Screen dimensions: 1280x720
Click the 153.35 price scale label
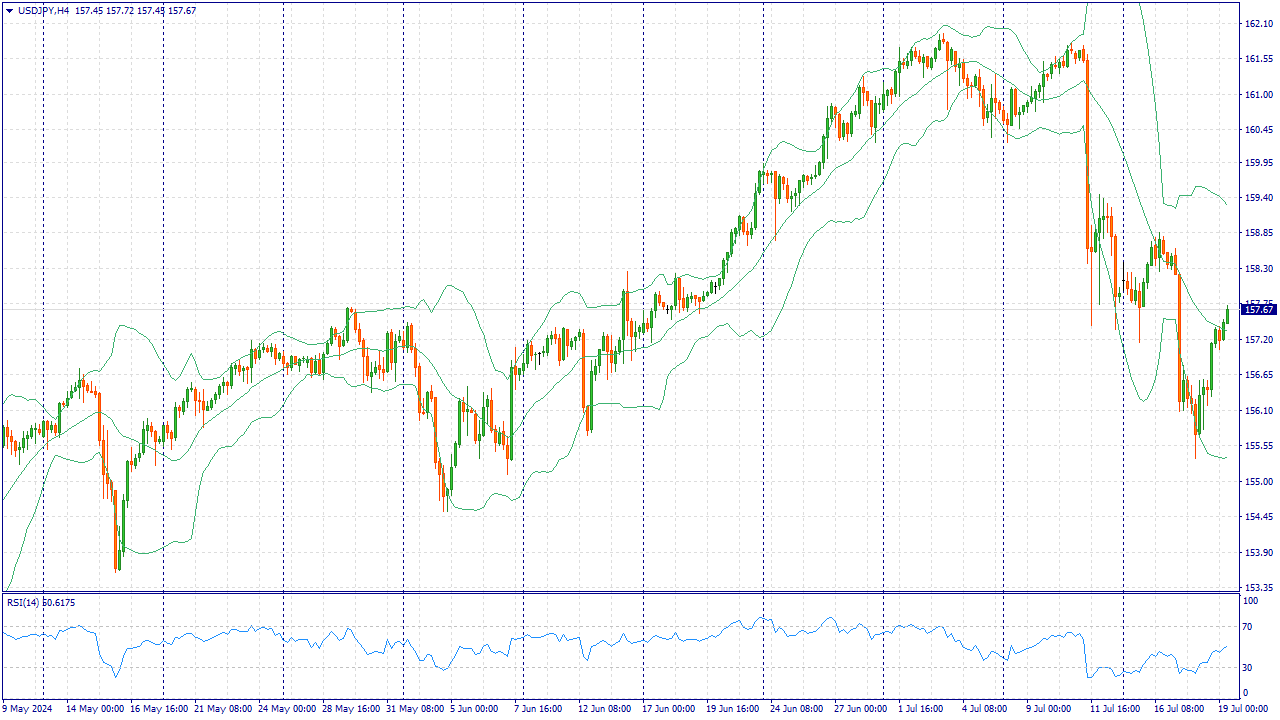pyautogui.click(x=1257, y=588)
